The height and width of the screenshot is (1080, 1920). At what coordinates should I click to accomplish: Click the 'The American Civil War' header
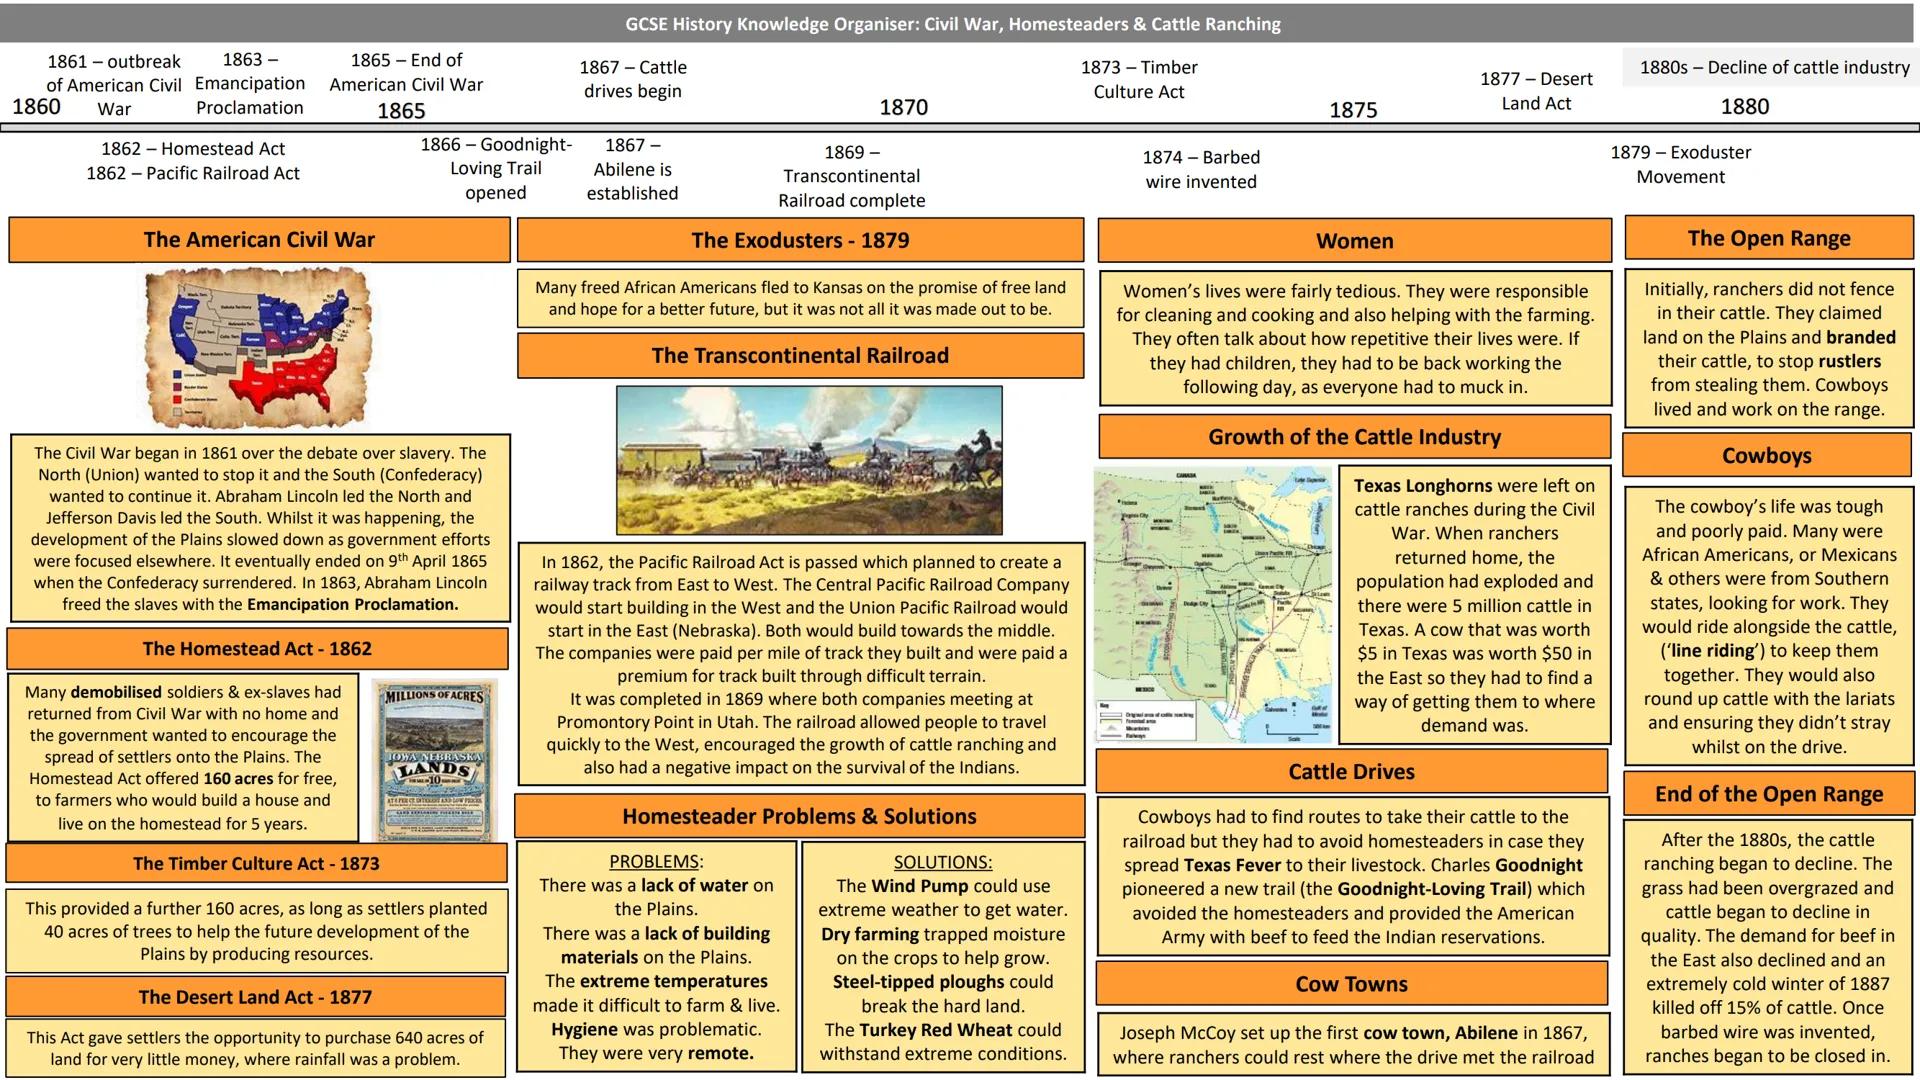coord(258,240)
